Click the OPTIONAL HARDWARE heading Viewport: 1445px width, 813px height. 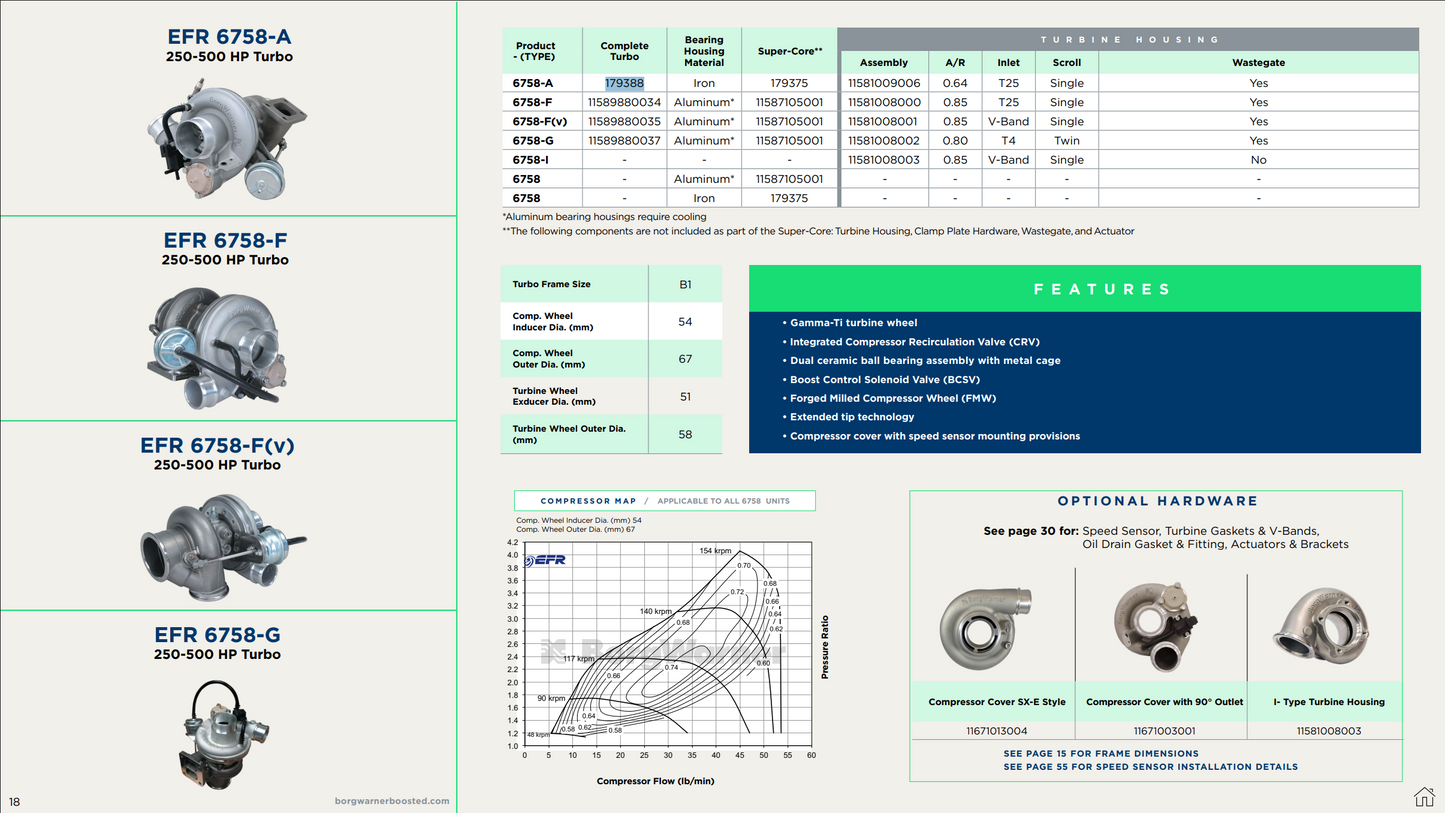pos(1157,501)
